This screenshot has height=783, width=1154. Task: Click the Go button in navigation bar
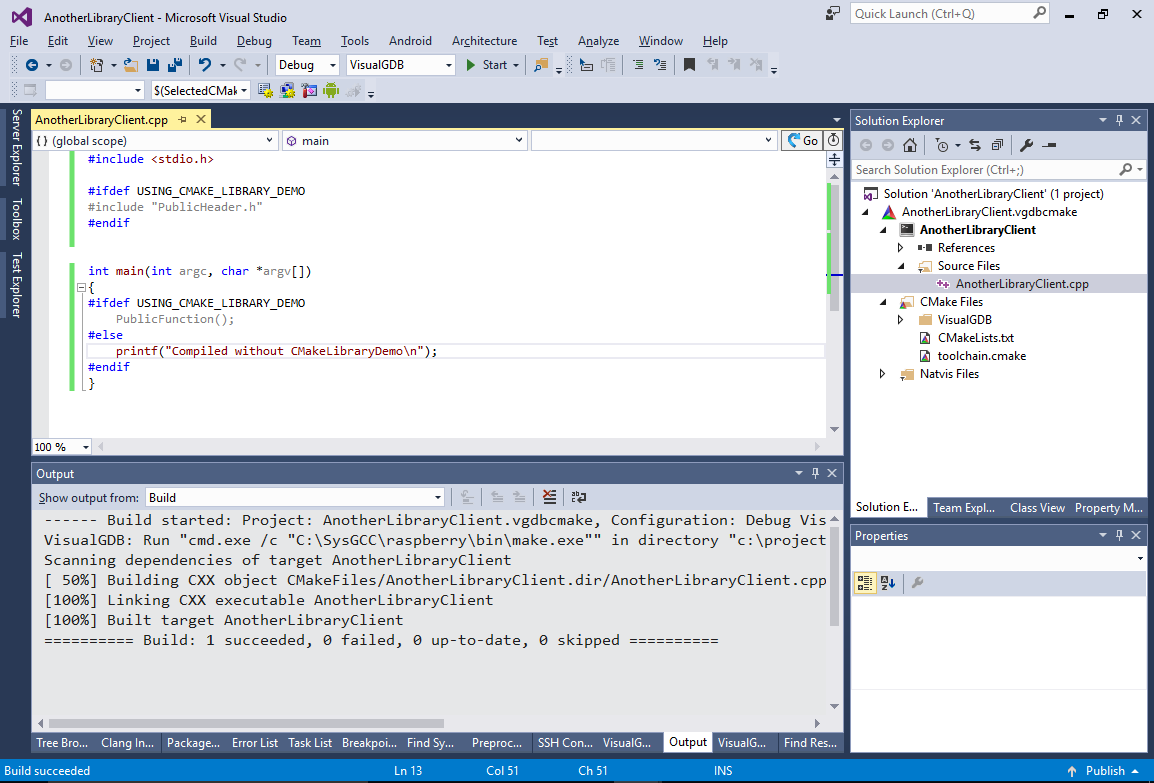point(801,141)
